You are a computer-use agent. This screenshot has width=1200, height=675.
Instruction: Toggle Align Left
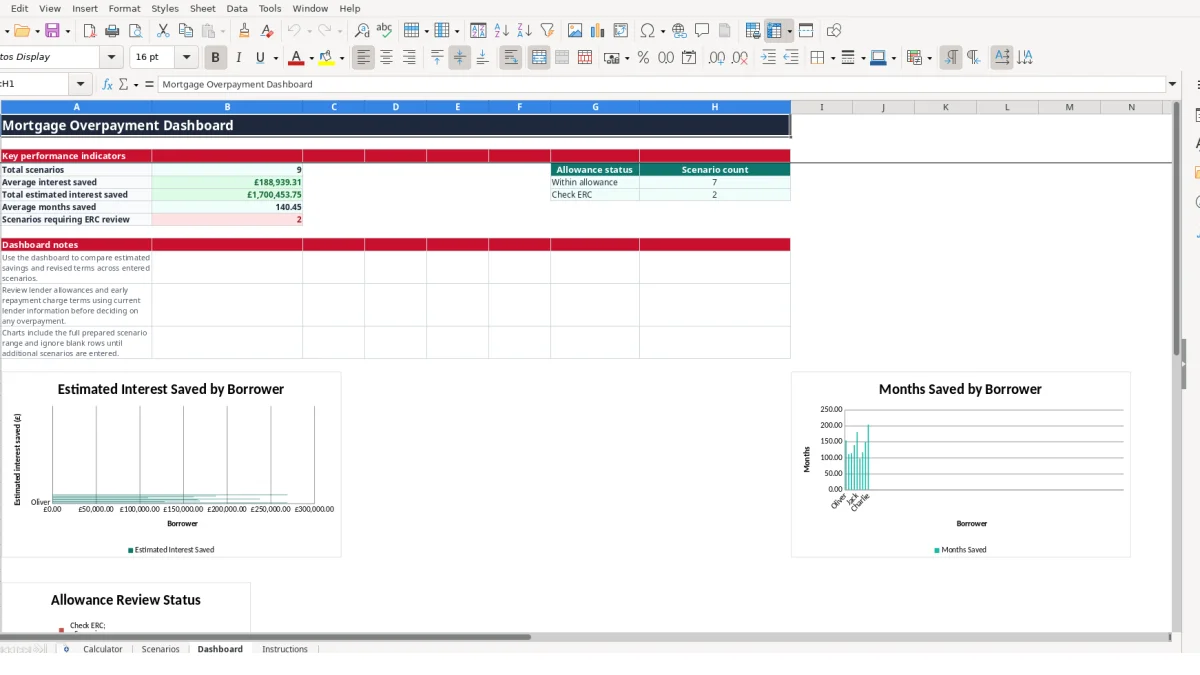(x=363, y=58)
